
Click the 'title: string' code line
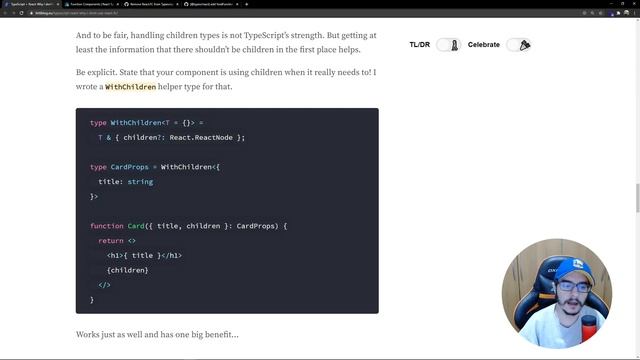pyautogui.click(x=126, y=182)
